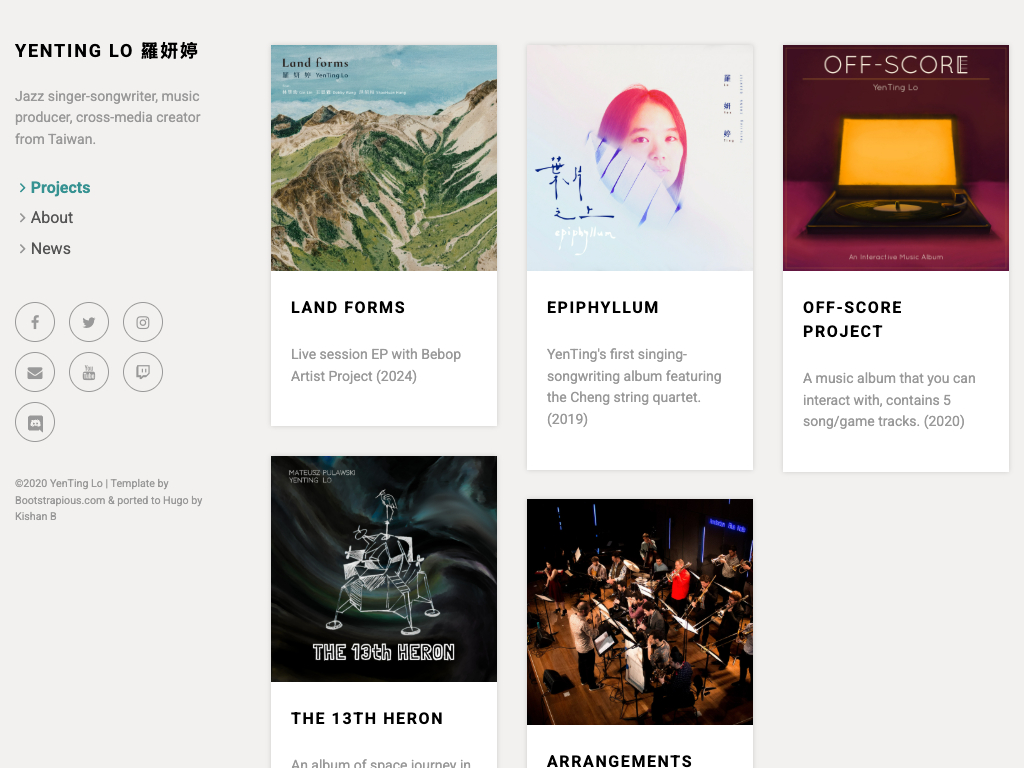The height and width of the screenshot is (768, 1024).
Task: Open the Discord social icon
Action: (35, 423)
